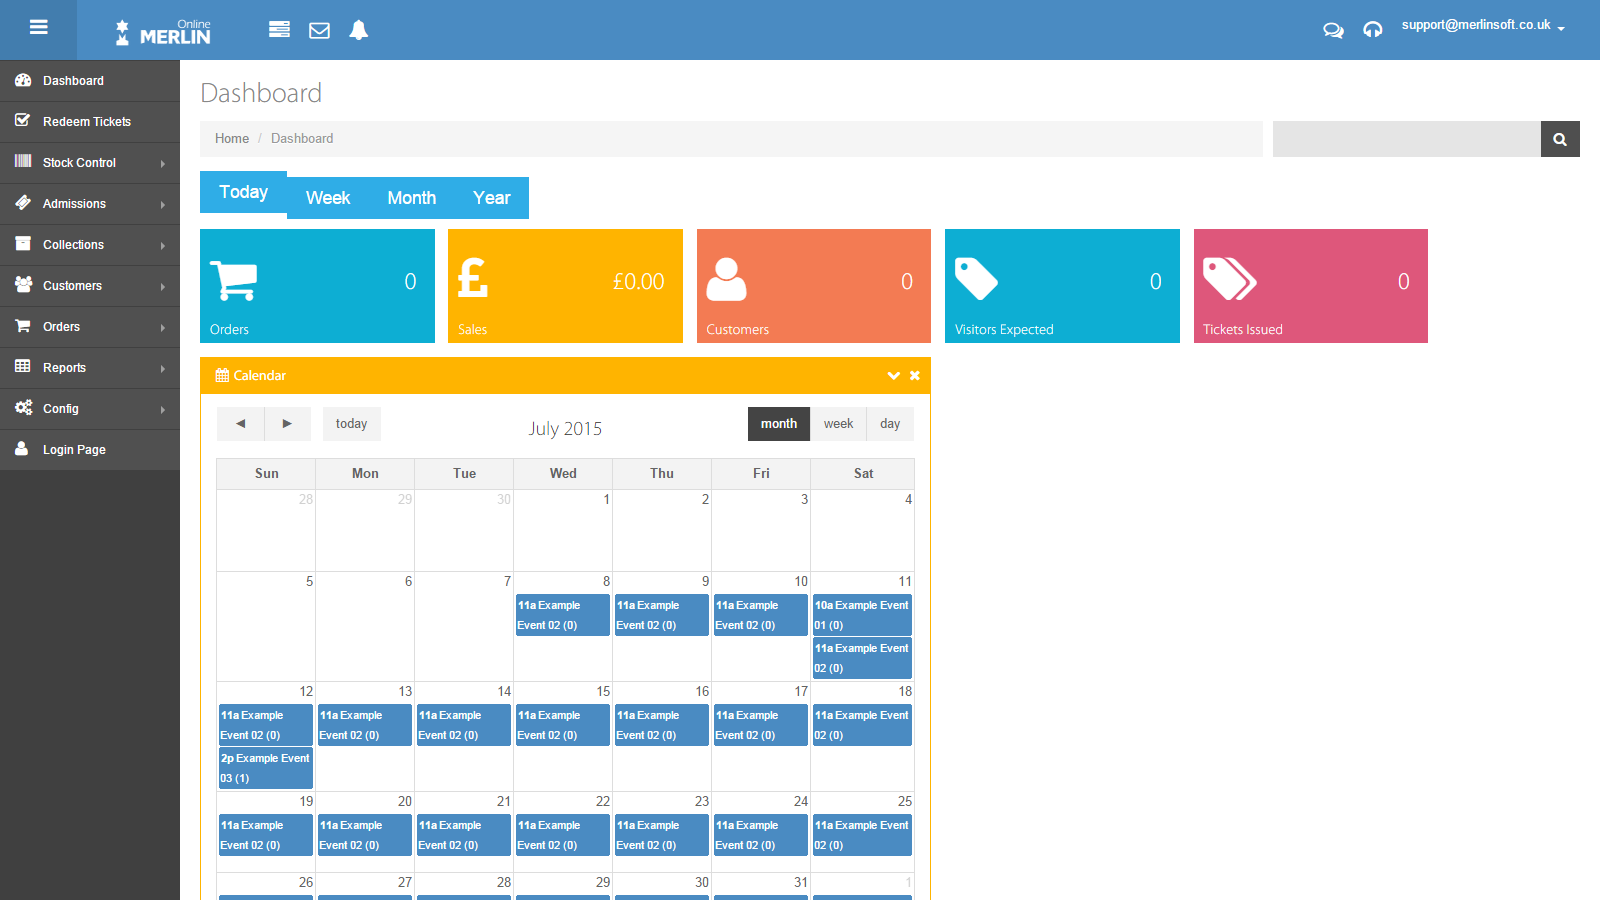Select the Month tab
This screenshot has height=900, width=1600.
tap(412, 198)
